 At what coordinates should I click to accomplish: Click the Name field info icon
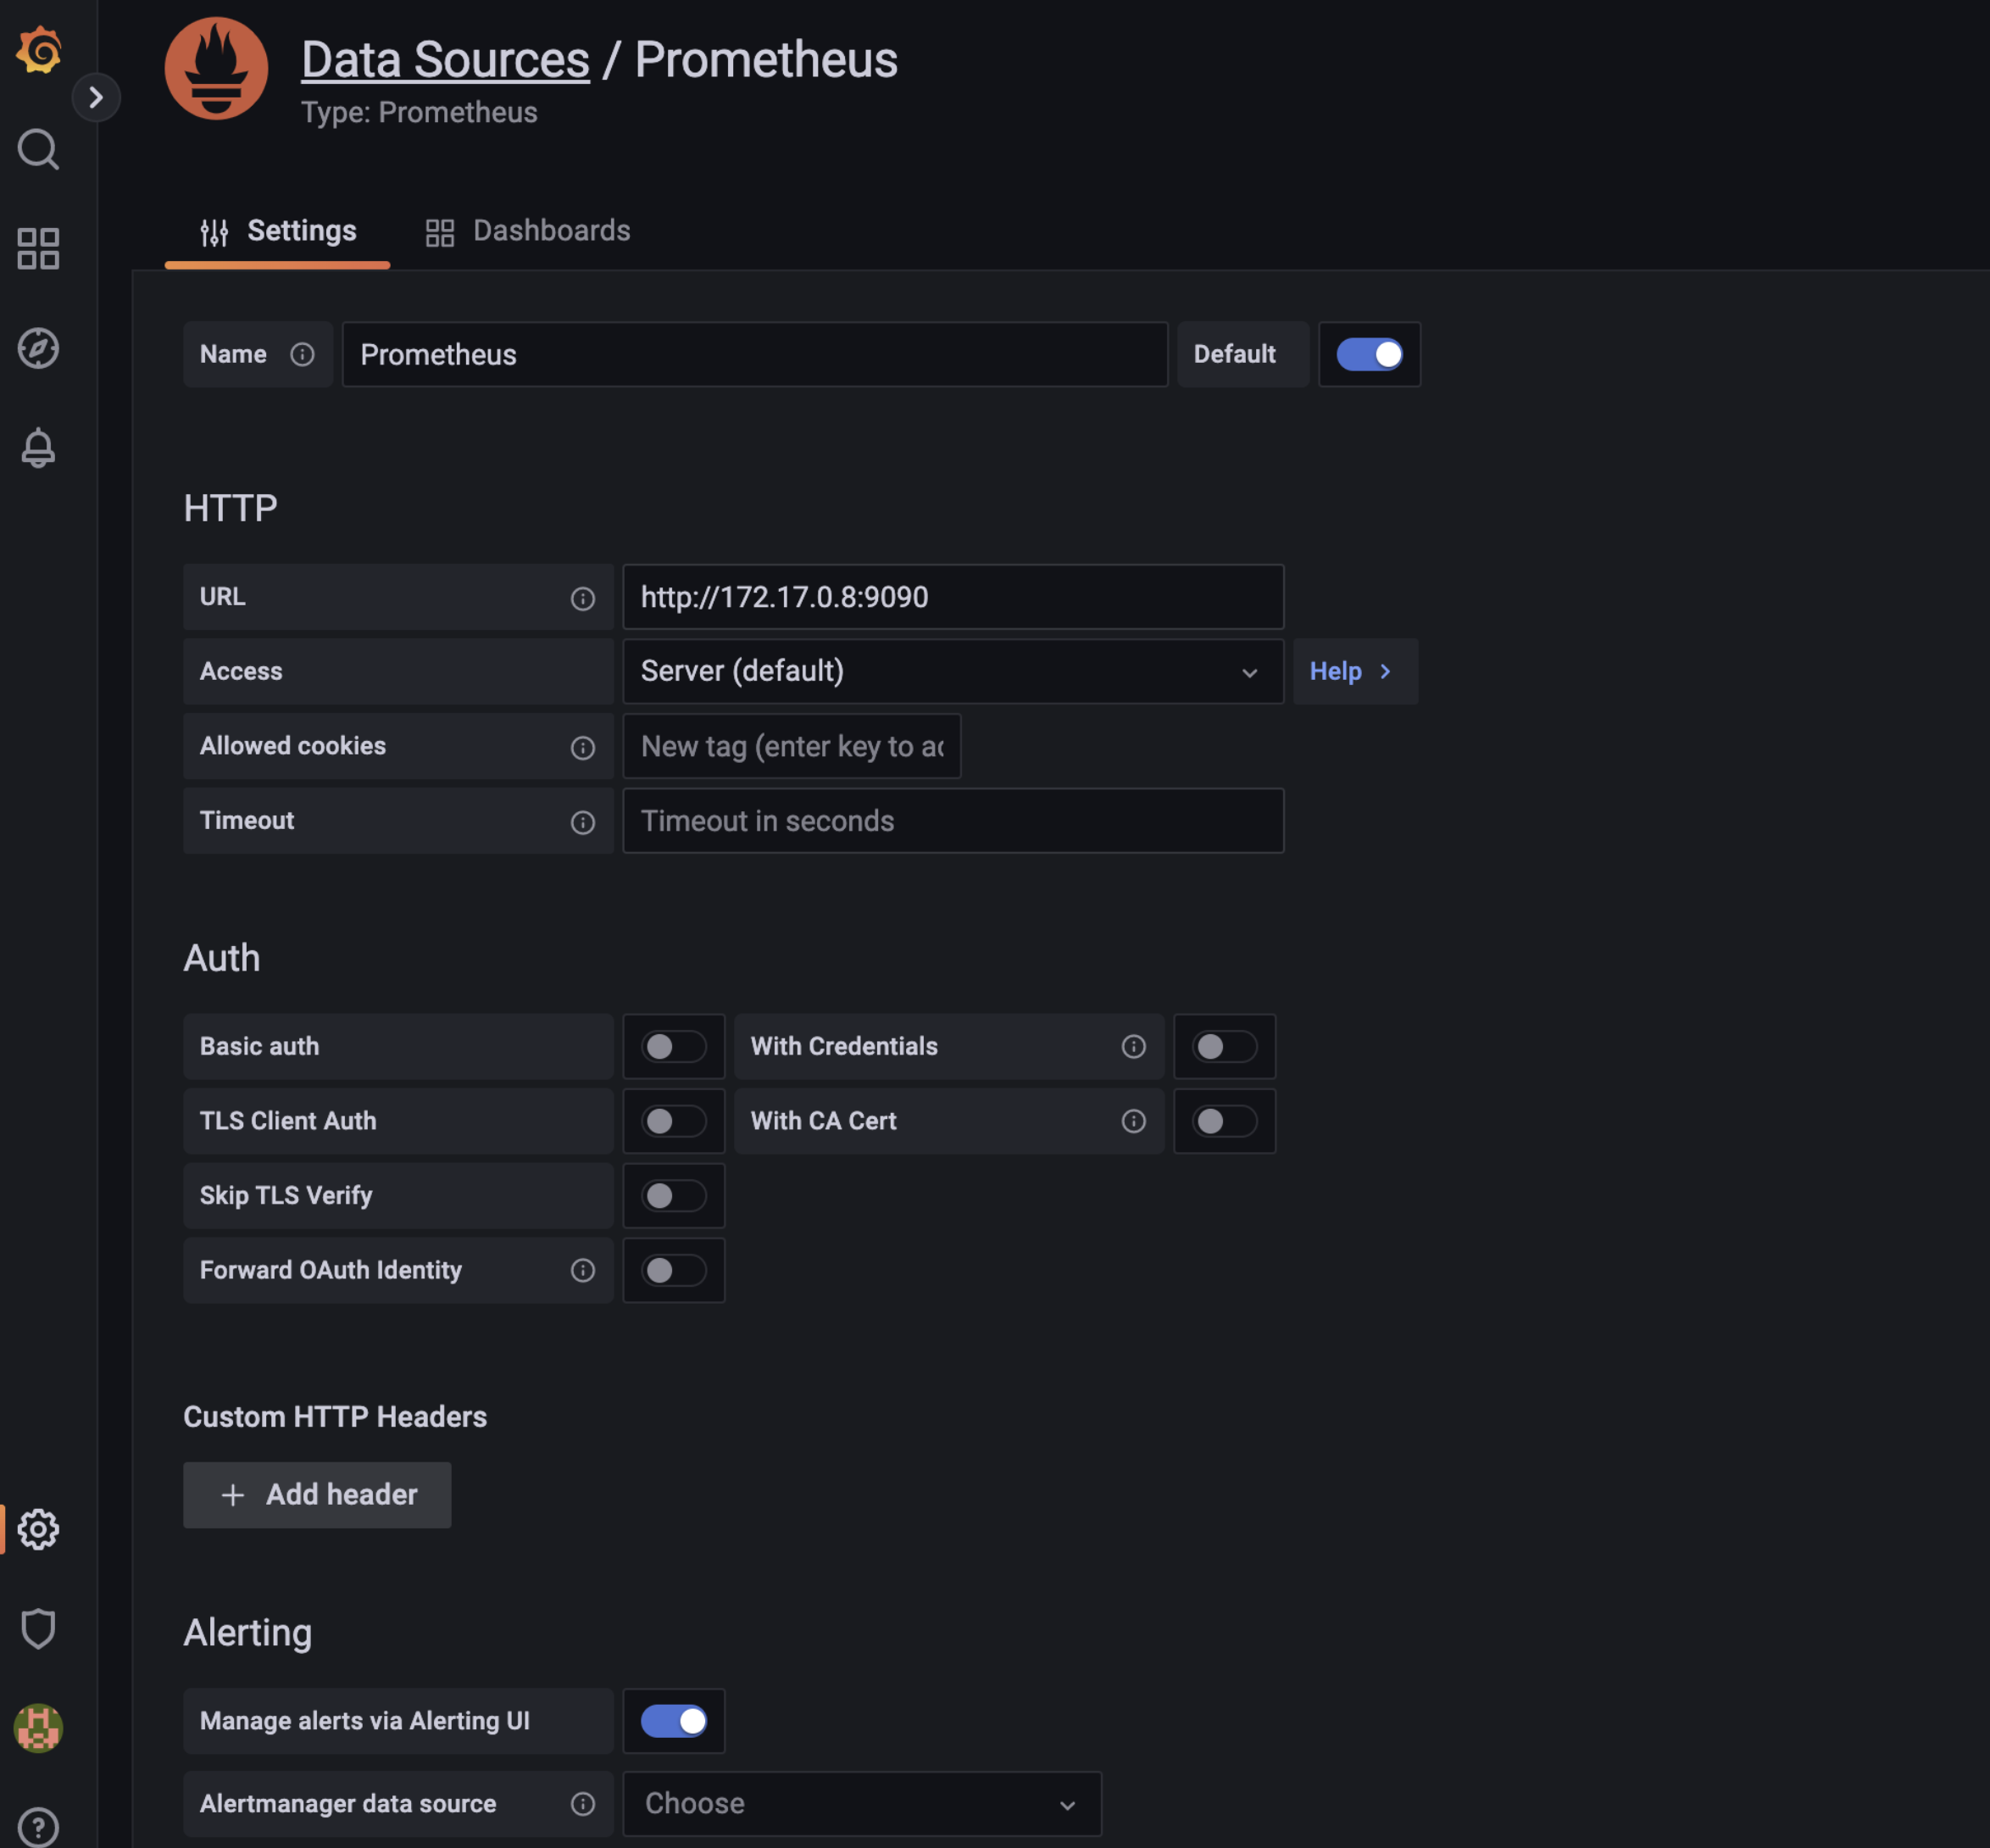pyautogui.click(x=302, y=354)
